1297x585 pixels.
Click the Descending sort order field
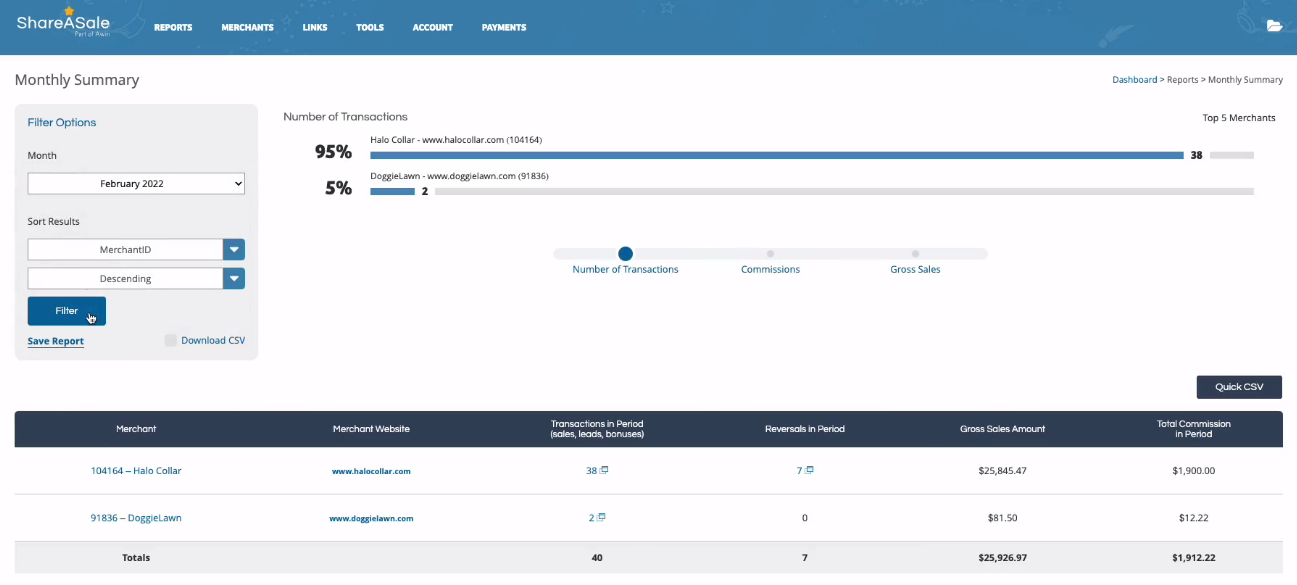click(125, 279)
